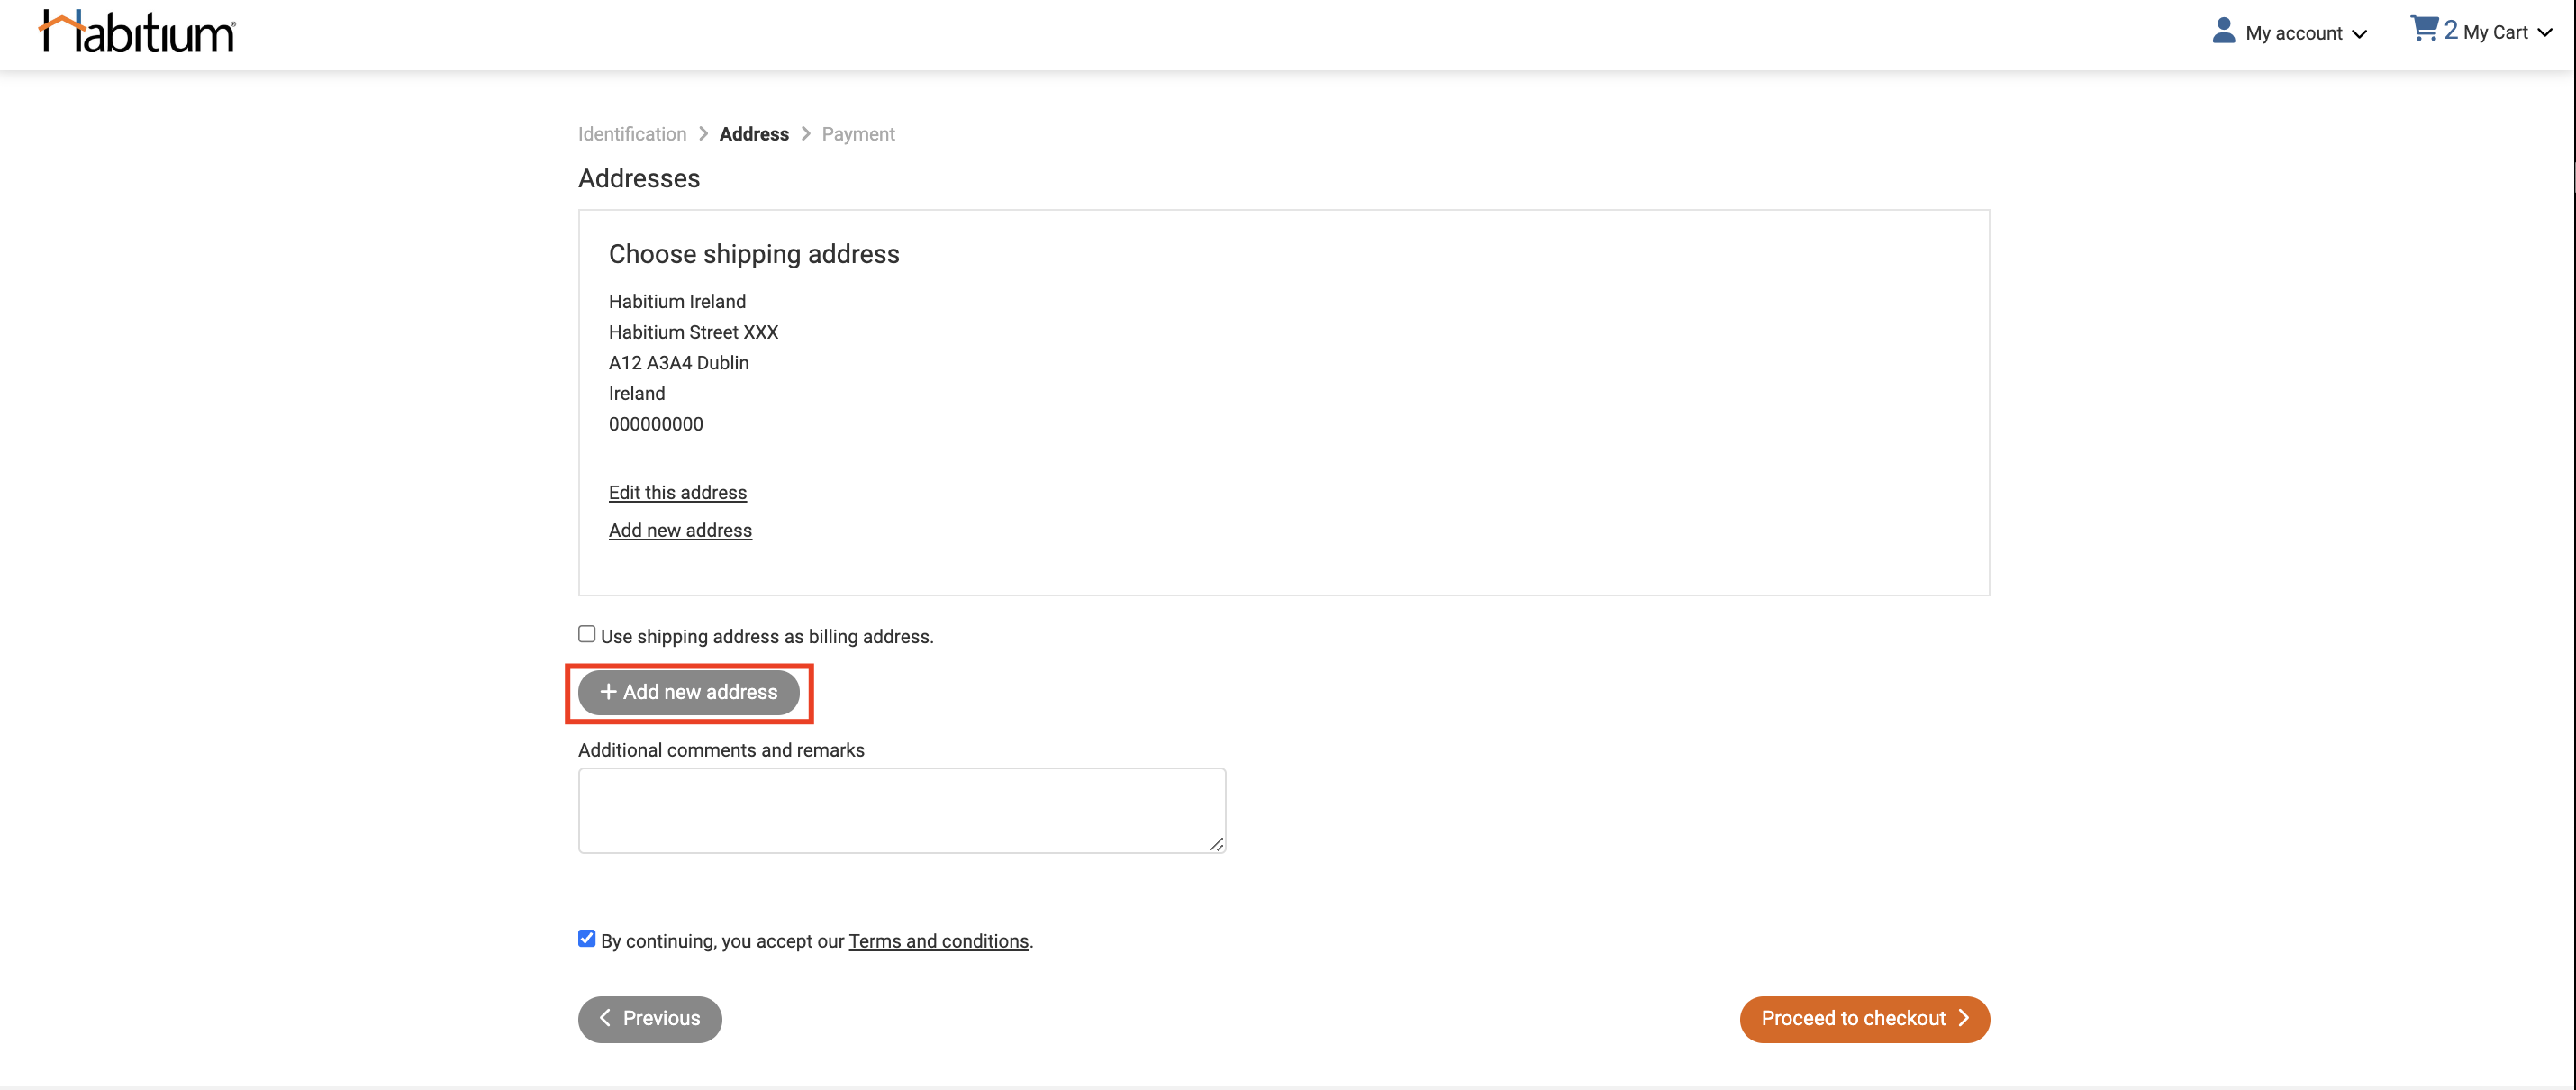Select the Payment breadcrumb step
This screenshot has height=1090, width=2576.
tap(857, 133)
